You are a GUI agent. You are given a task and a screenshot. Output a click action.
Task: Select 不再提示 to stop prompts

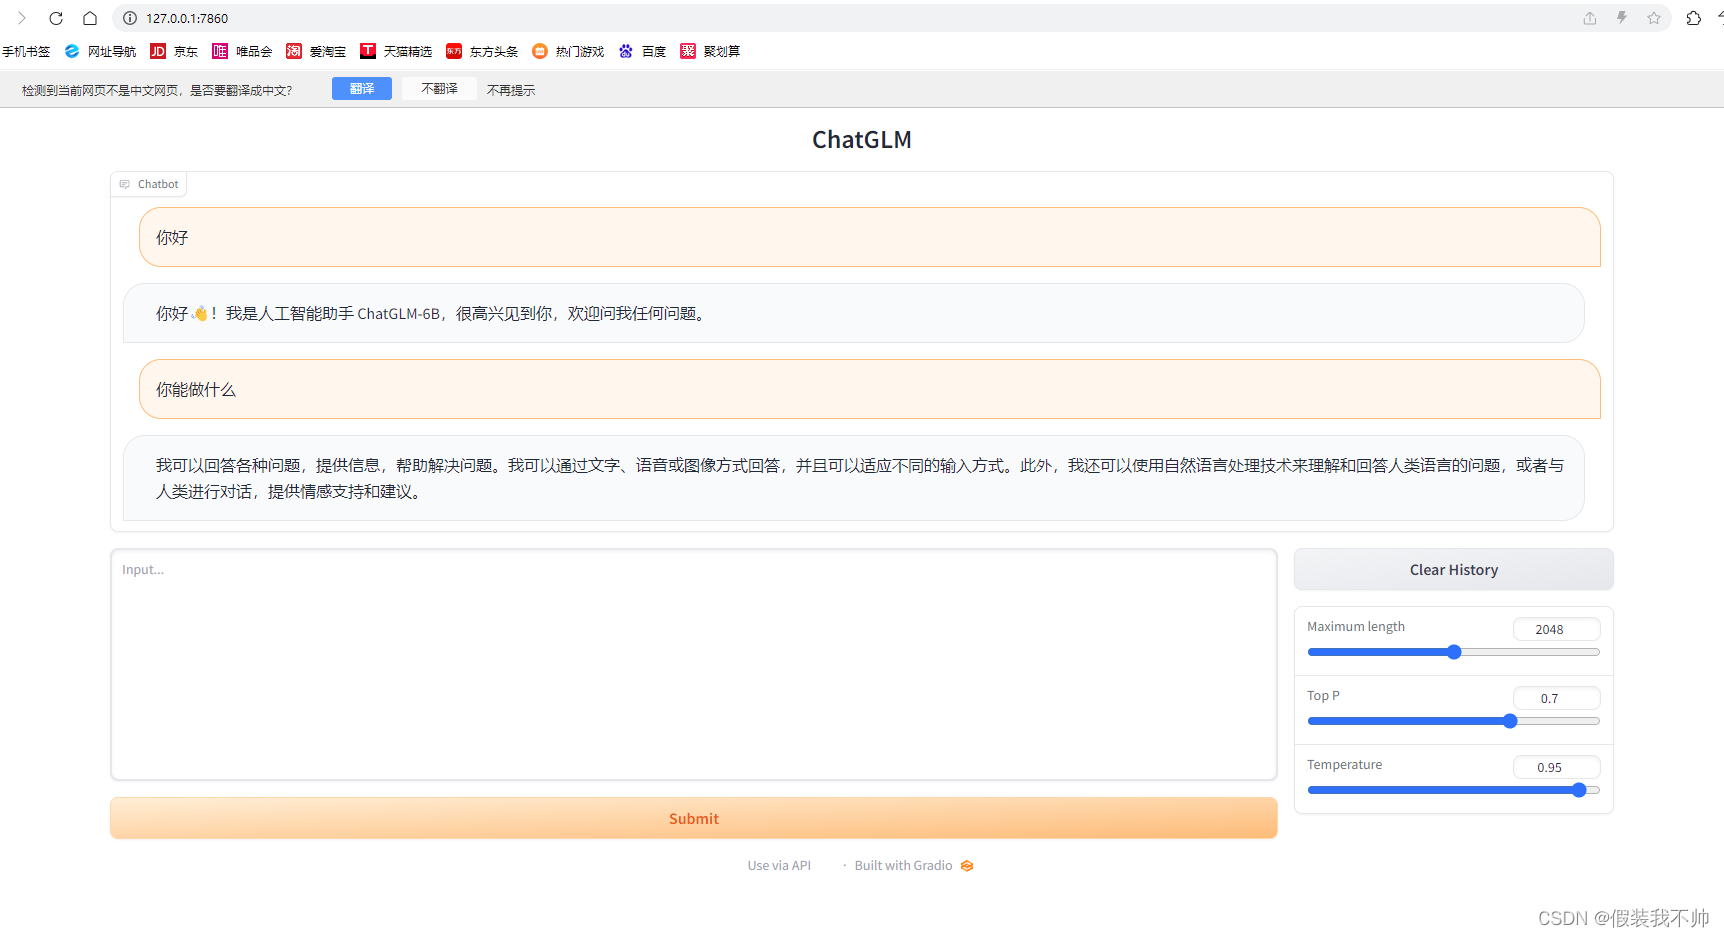click(511, 90)
